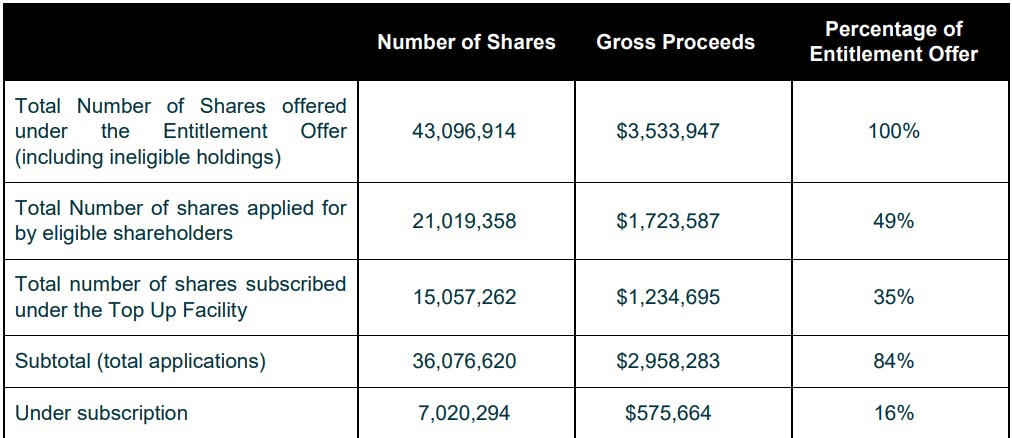Click the 84% subtotal percentage

[894, 361]
